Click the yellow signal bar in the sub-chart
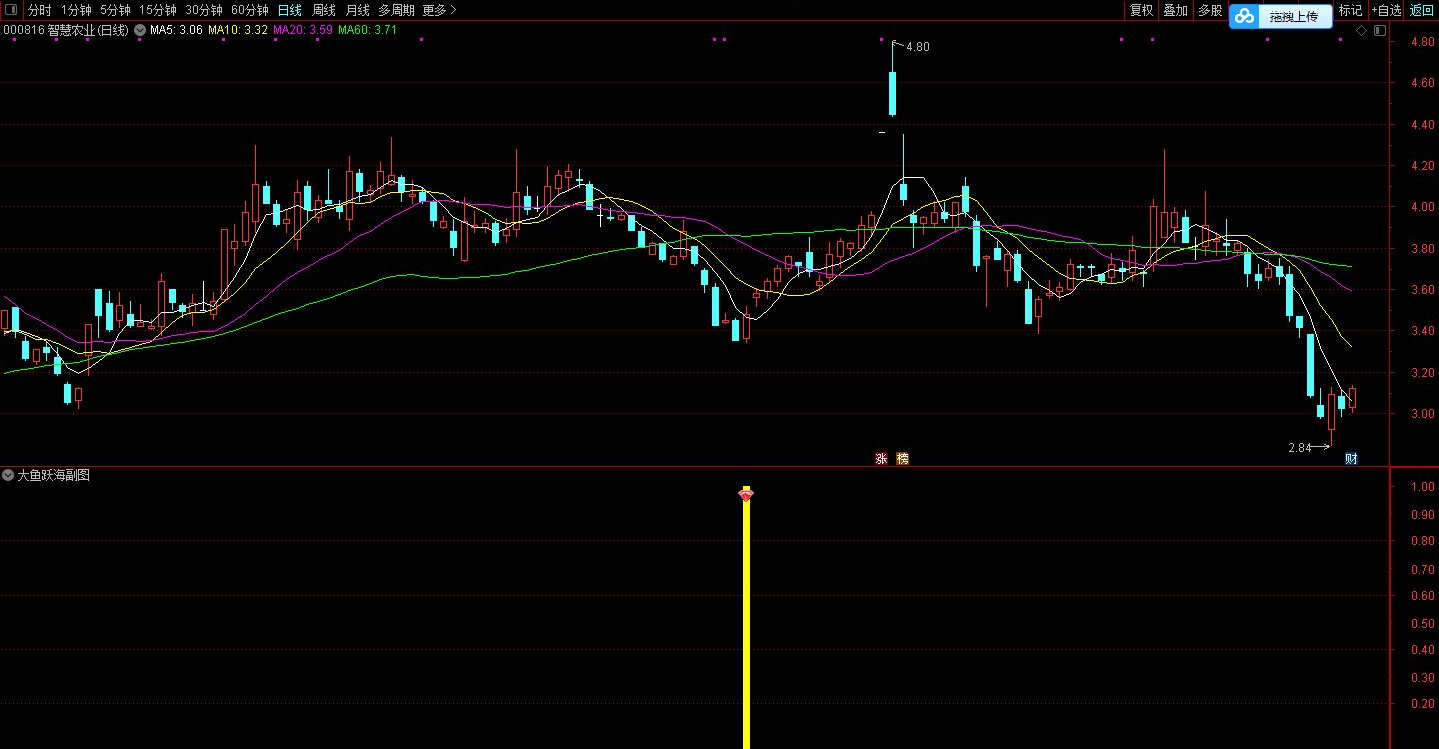 click(746, 620)
